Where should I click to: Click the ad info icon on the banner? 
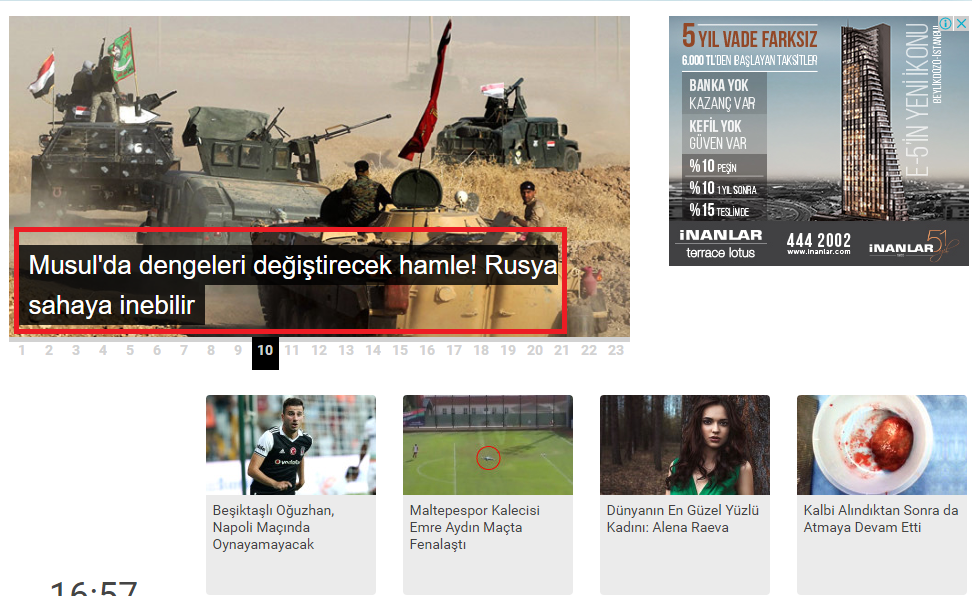(x=946, y=24)
